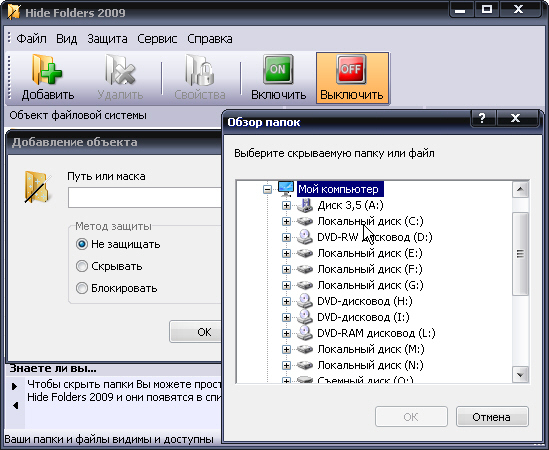
Task: Close the Обзор папок dialog
Action: coord(516,118)
